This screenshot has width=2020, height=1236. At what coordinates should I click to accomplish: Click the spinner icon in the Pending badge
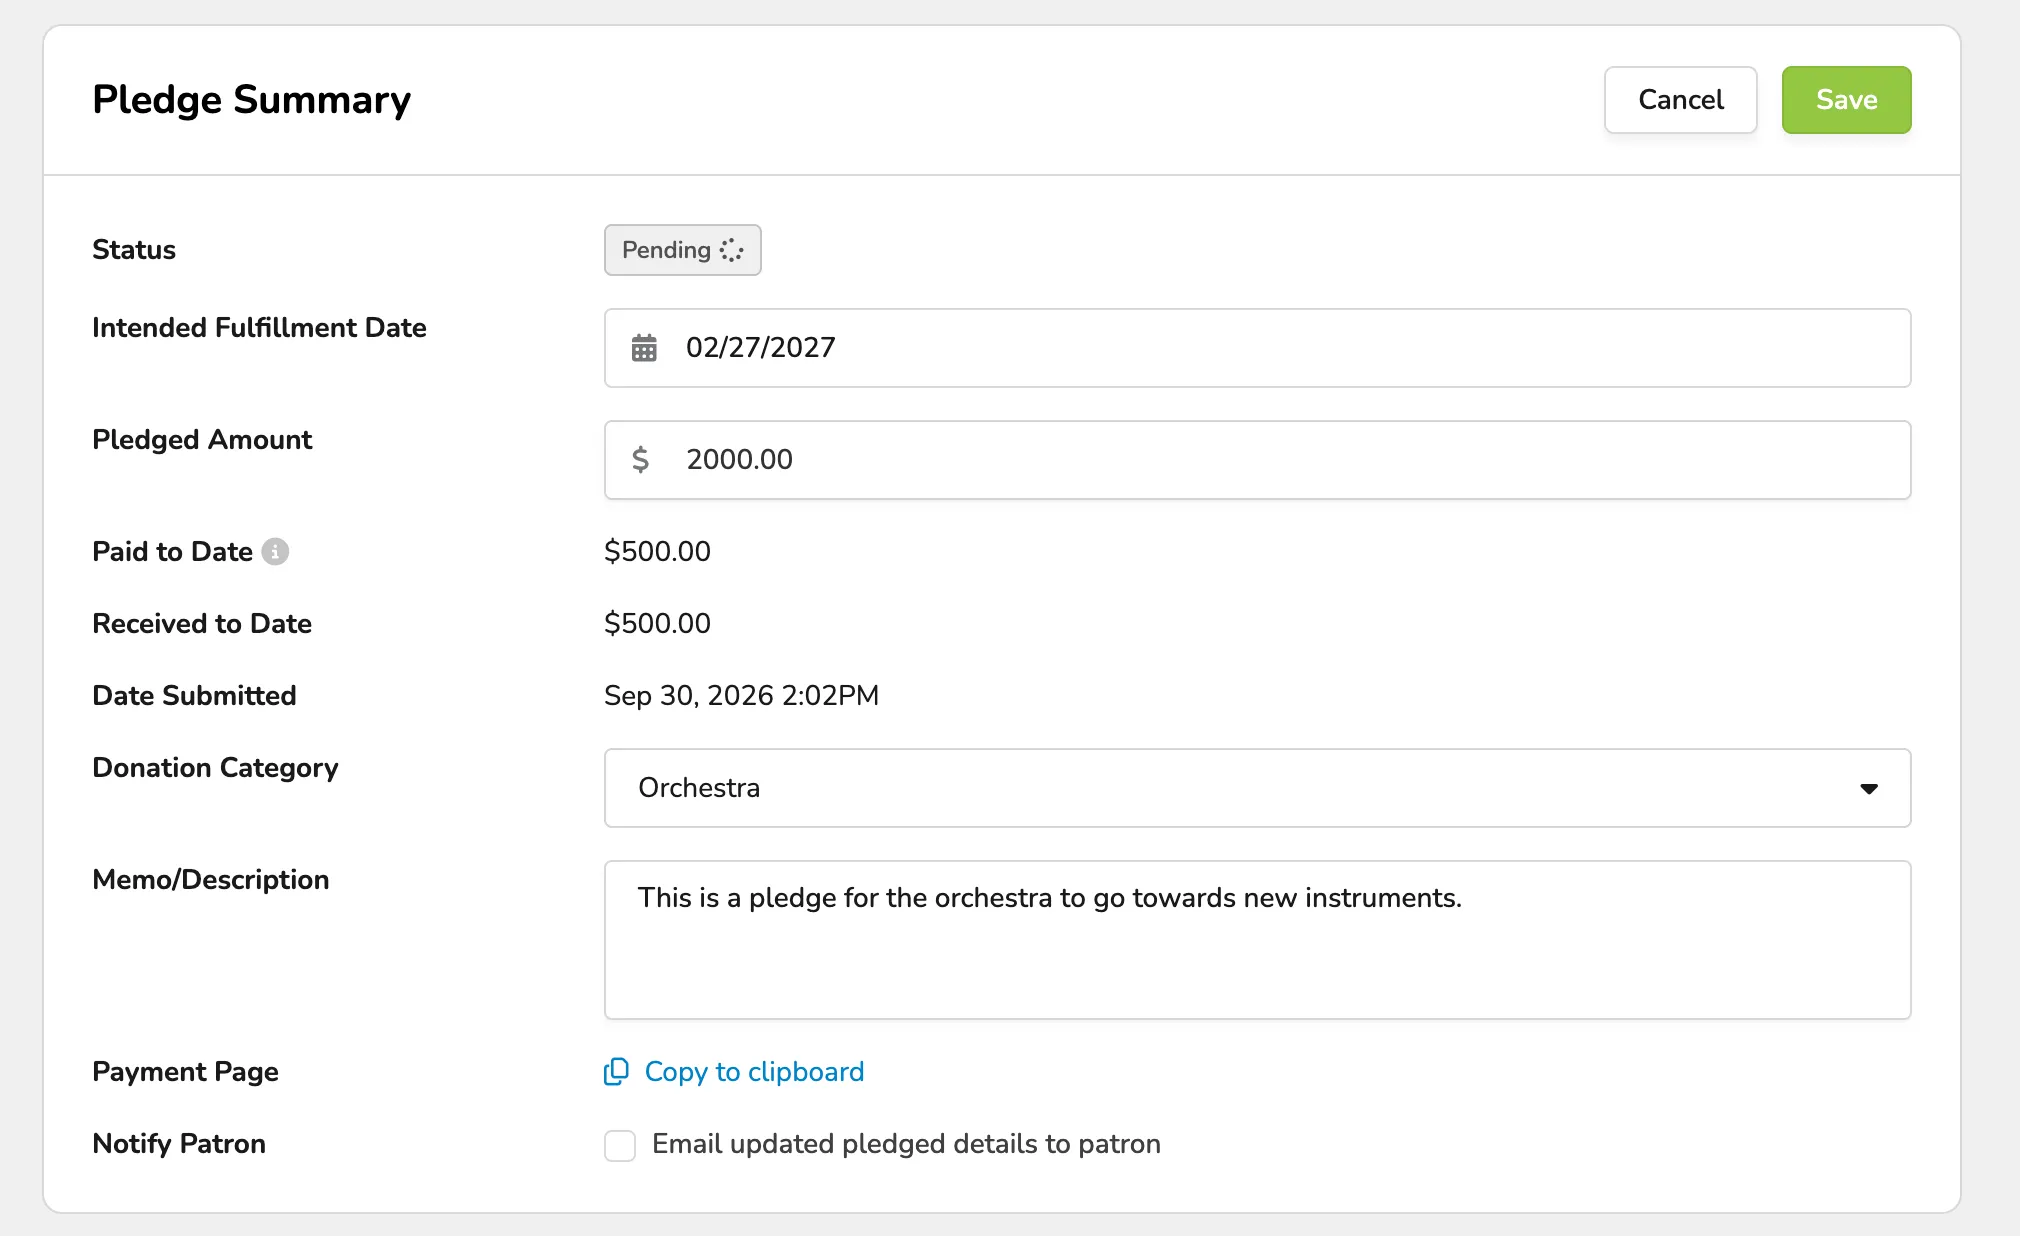click(x=731, y=250)
